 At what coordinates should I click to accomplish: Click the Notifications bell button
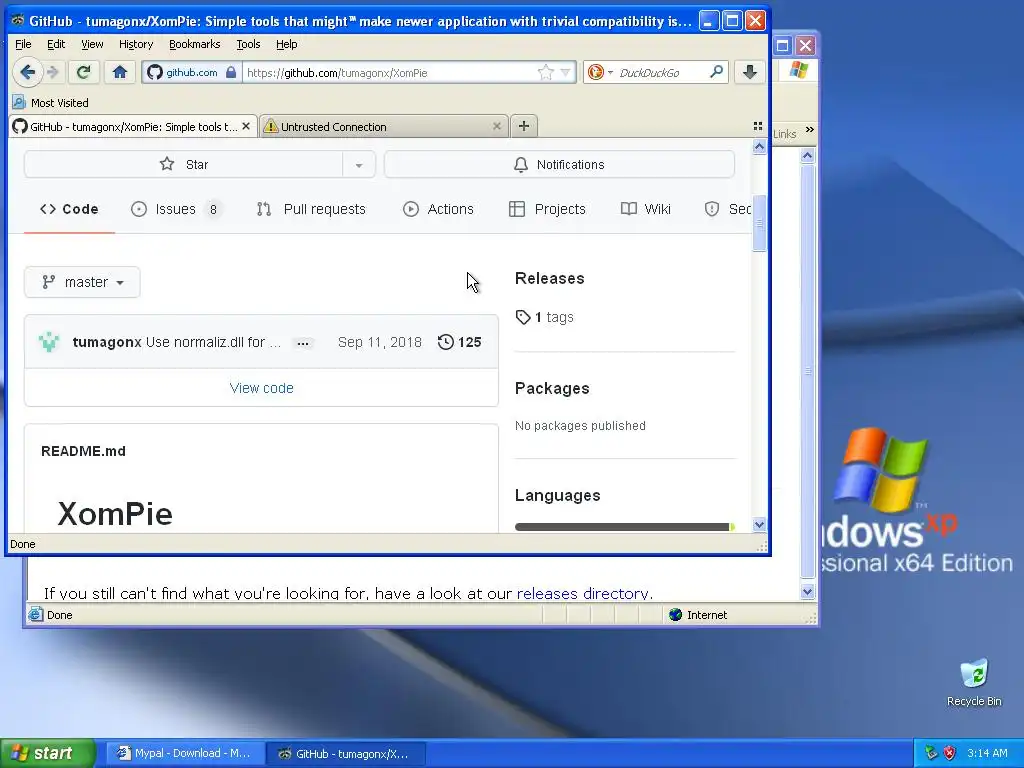[559, 165]
